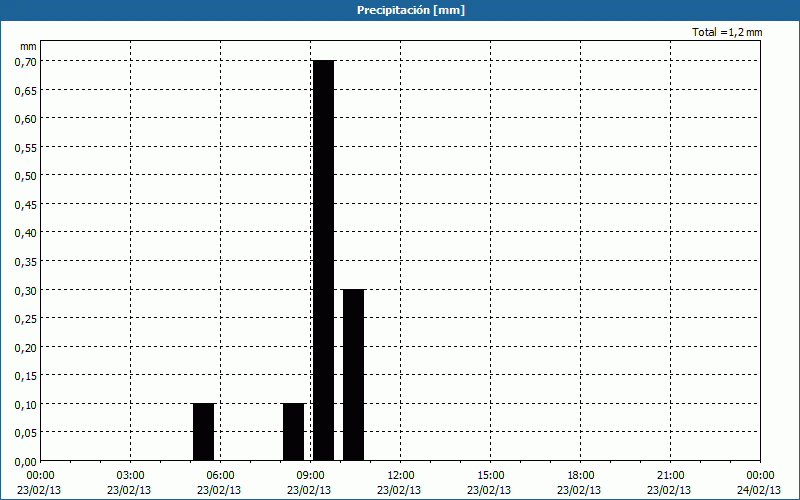Click the 03:00 23/02/13 time label
Viewport: 800px width, 500px height.
[x=129, y=483]
